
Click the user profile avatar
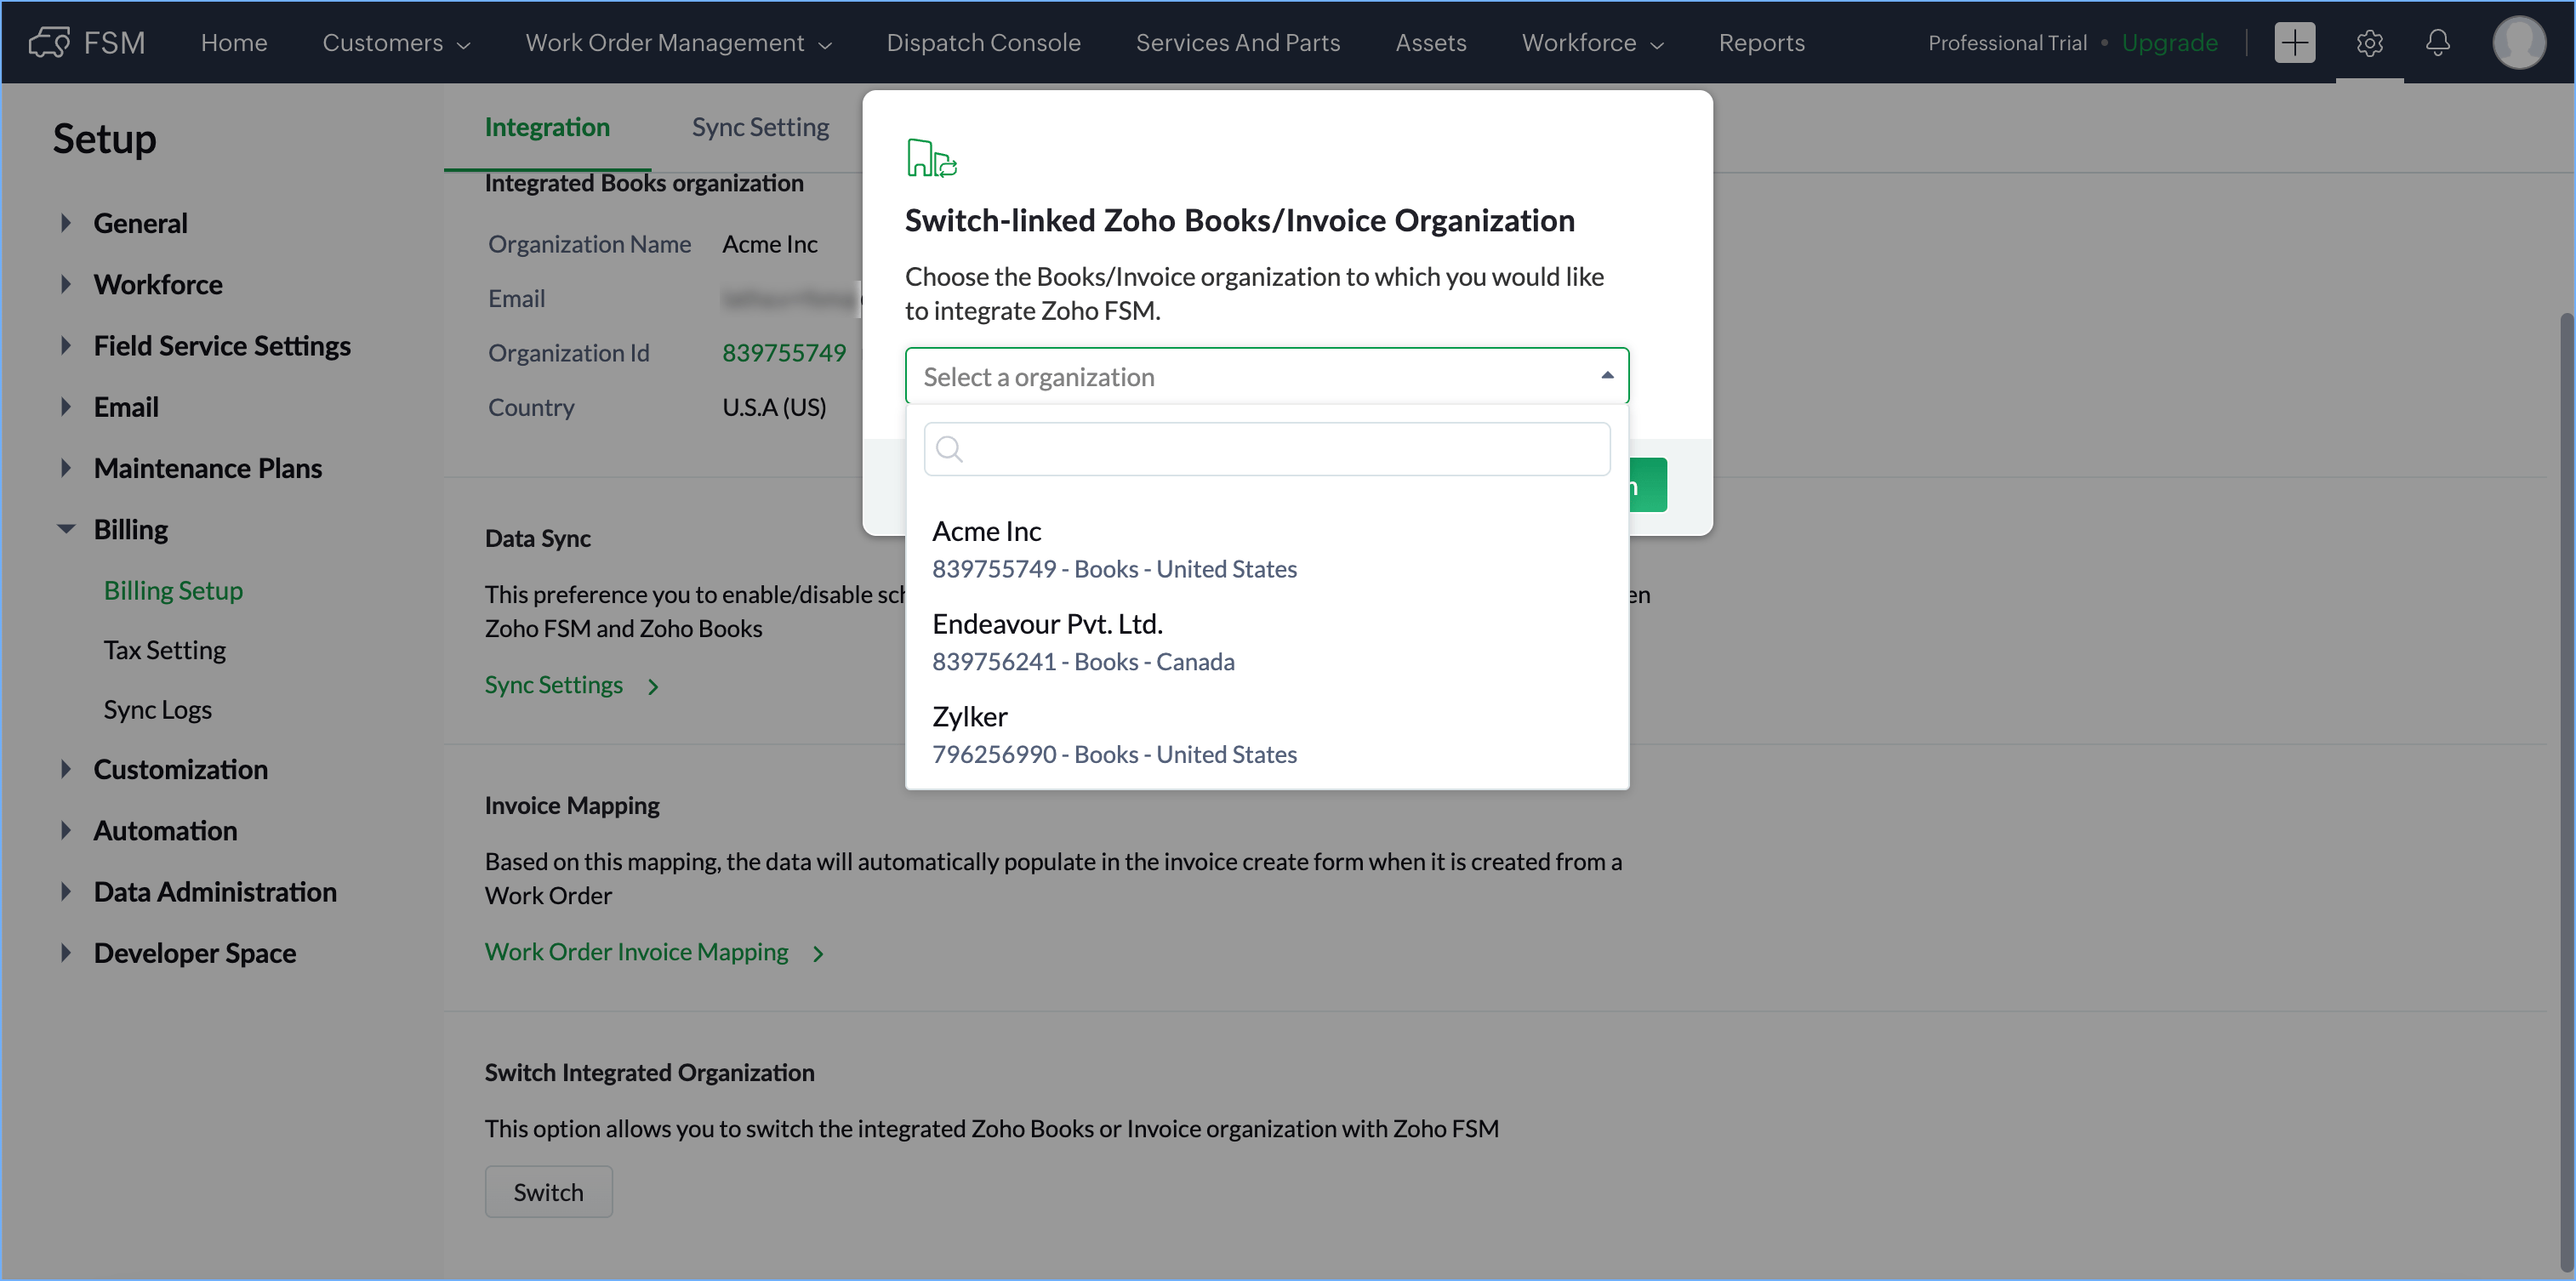coord(2518,42)
